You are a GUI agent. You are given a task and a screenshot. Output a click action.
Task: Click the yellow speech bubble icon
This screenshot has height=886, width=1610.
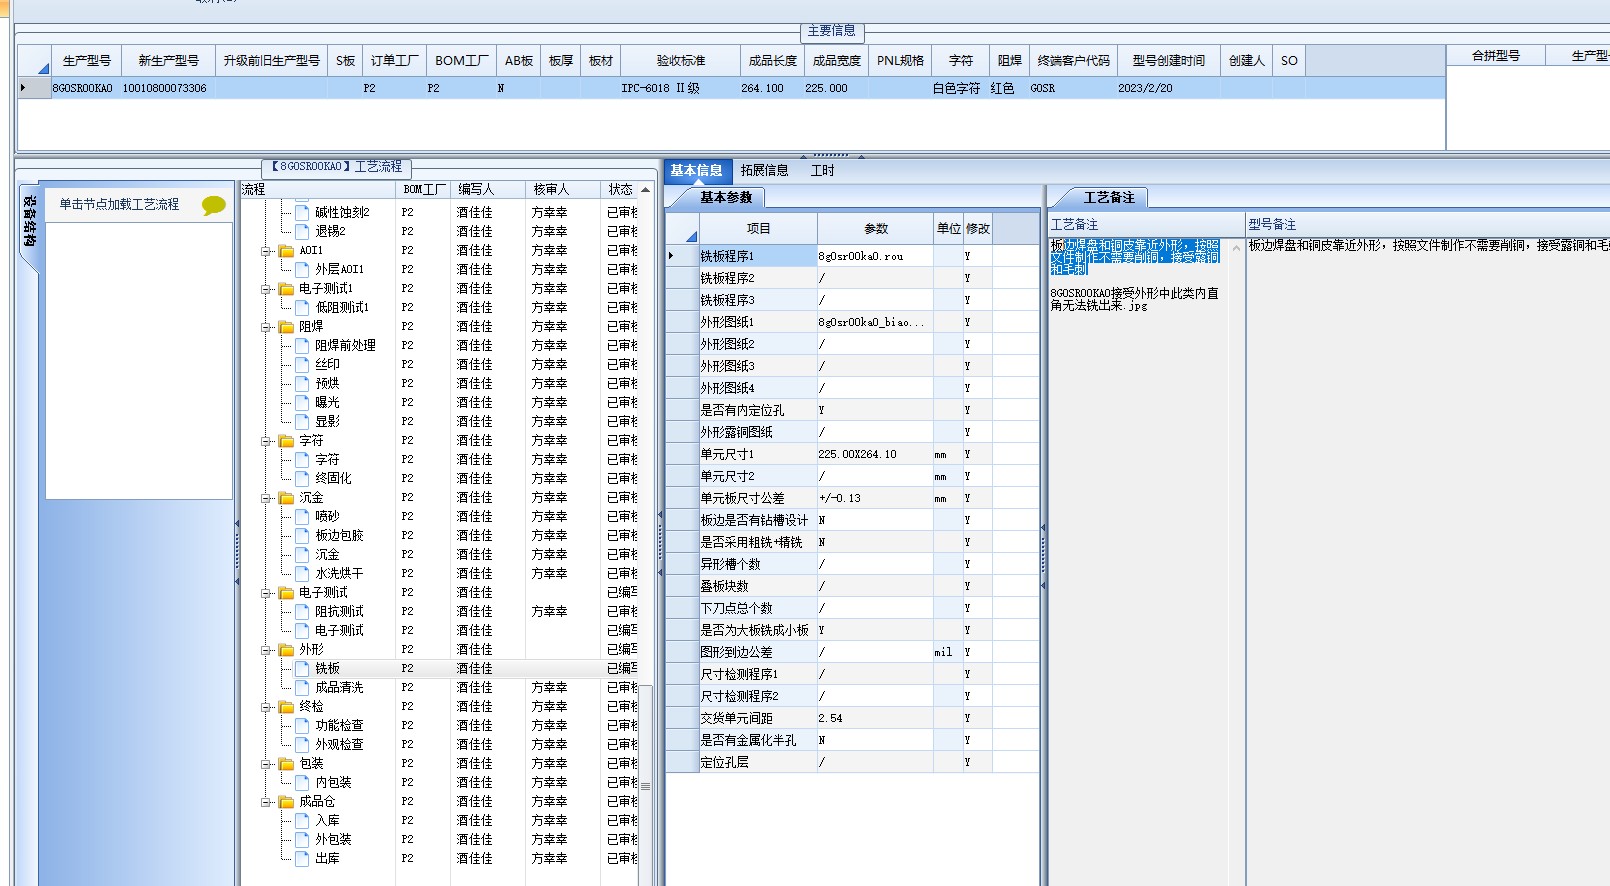(213, 205)
